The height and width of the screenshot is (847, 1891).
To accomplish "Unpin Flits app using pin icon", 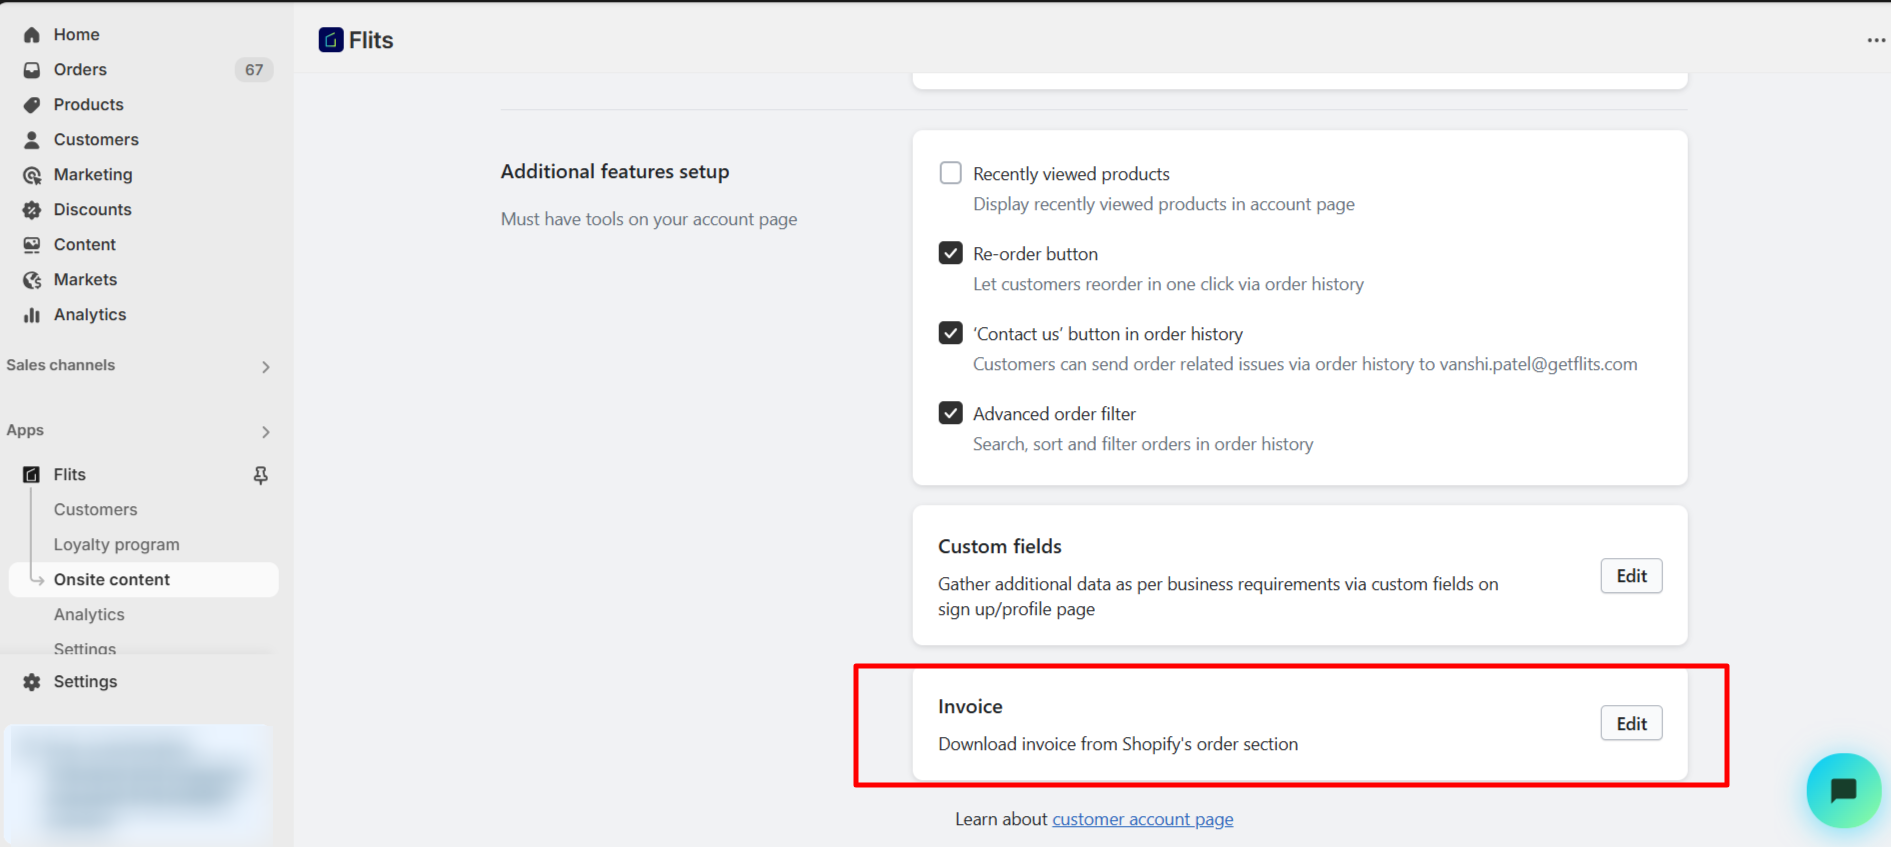I will pyautogui.click(x=261, y=475).
